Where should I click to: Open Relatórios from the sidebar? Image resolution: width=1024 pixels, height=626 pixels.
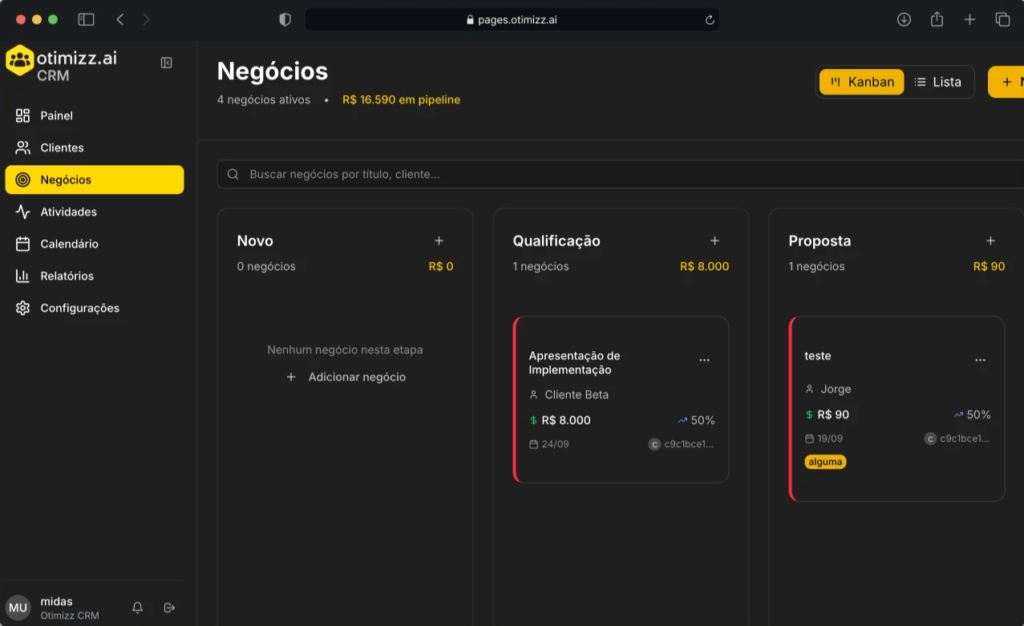tap(67, 276)
